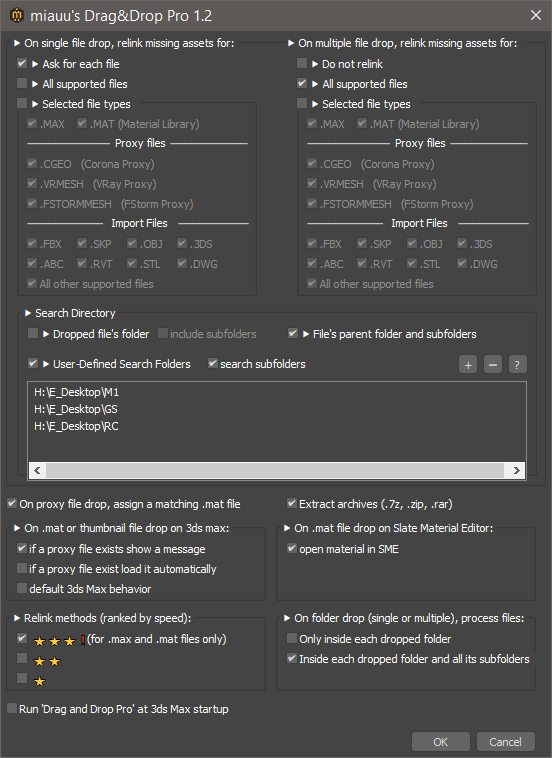This screenshot has width=552, height=758.
Task: Disable Extract archives checkbox
Action: coord(292,503)
